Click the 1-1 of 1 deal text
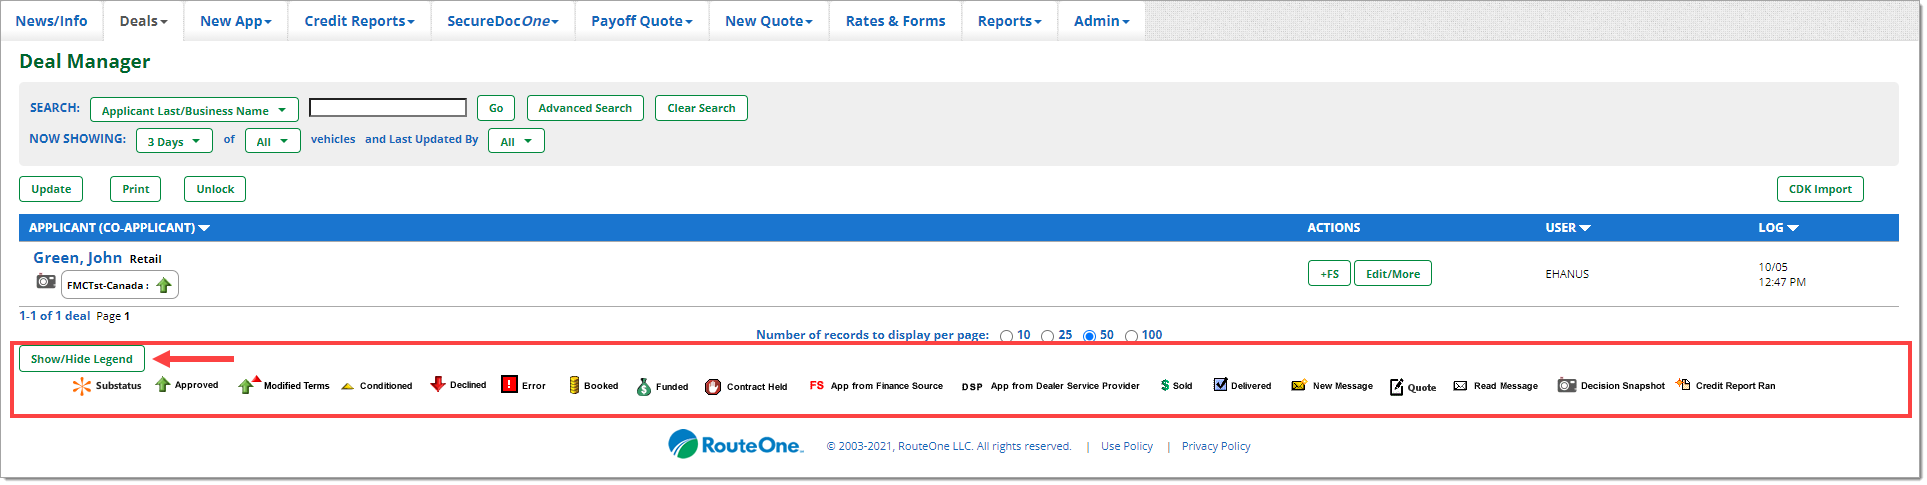1927x485 pixels. pos(55,316)
